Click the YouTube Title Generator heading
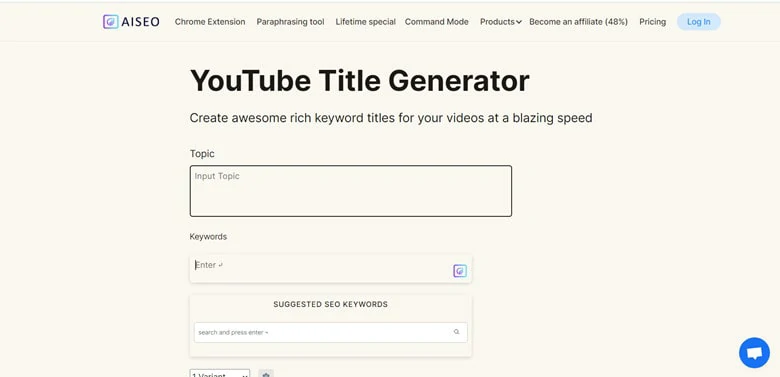780x377 pixels. pos(360,81)
